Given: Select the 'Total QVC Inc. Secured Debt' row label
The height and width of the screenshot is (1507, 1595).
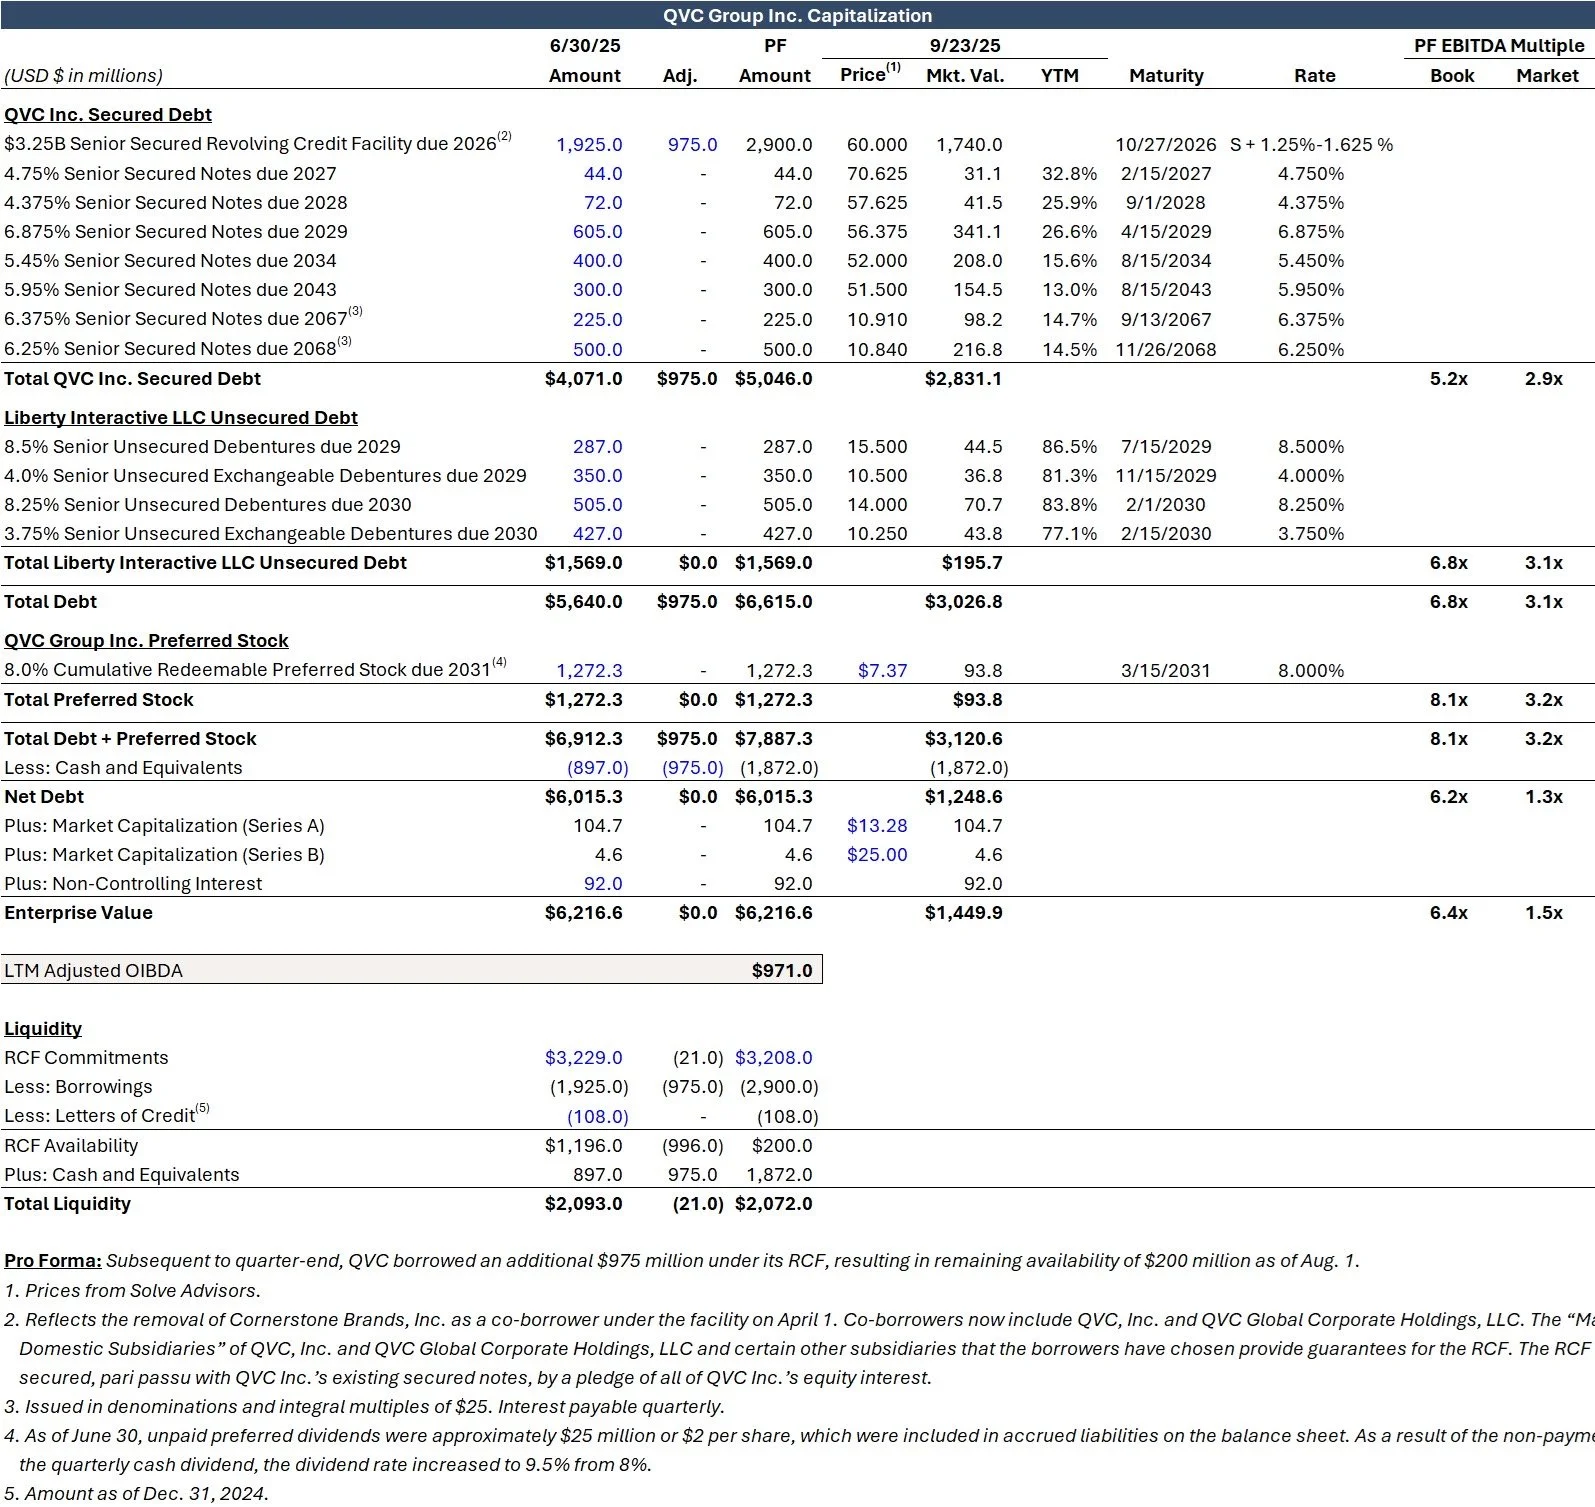Looking at the screenshot, I should click(x=132, y=378).
